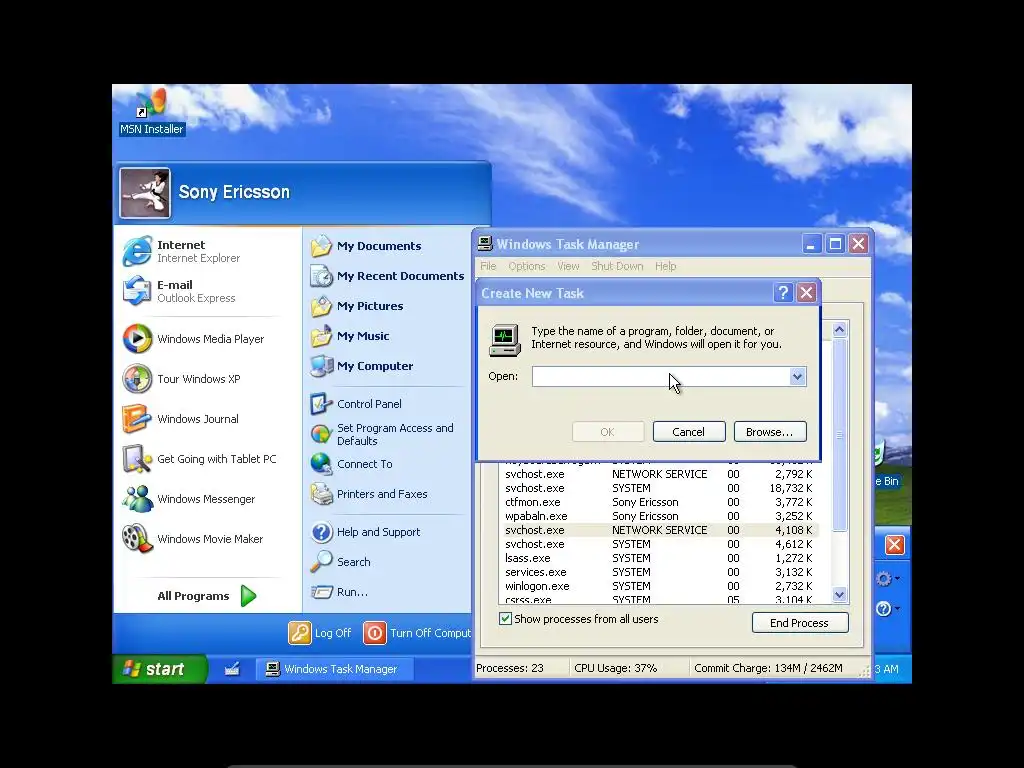
Task: Open Task Manager Shut Down menu
Action: click(617, 266)
